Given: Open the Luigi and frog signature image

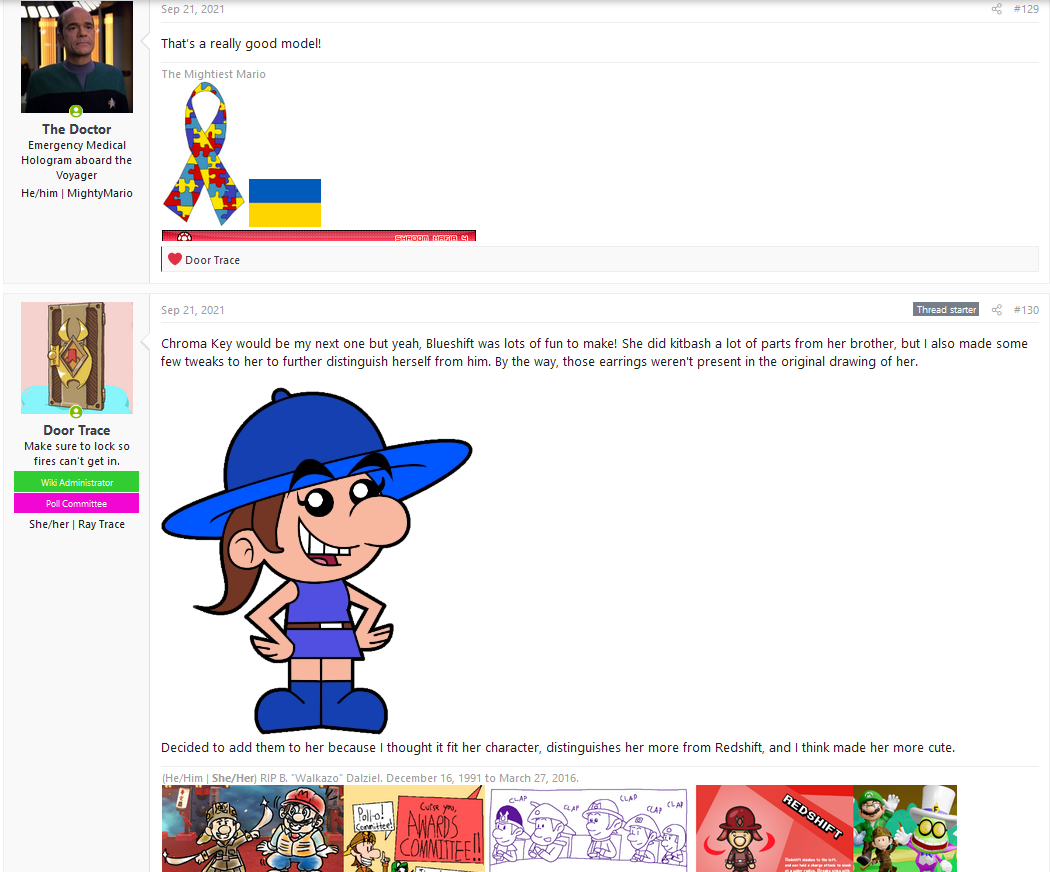Looking at the screenshot, I should click(x=905, y=828).
